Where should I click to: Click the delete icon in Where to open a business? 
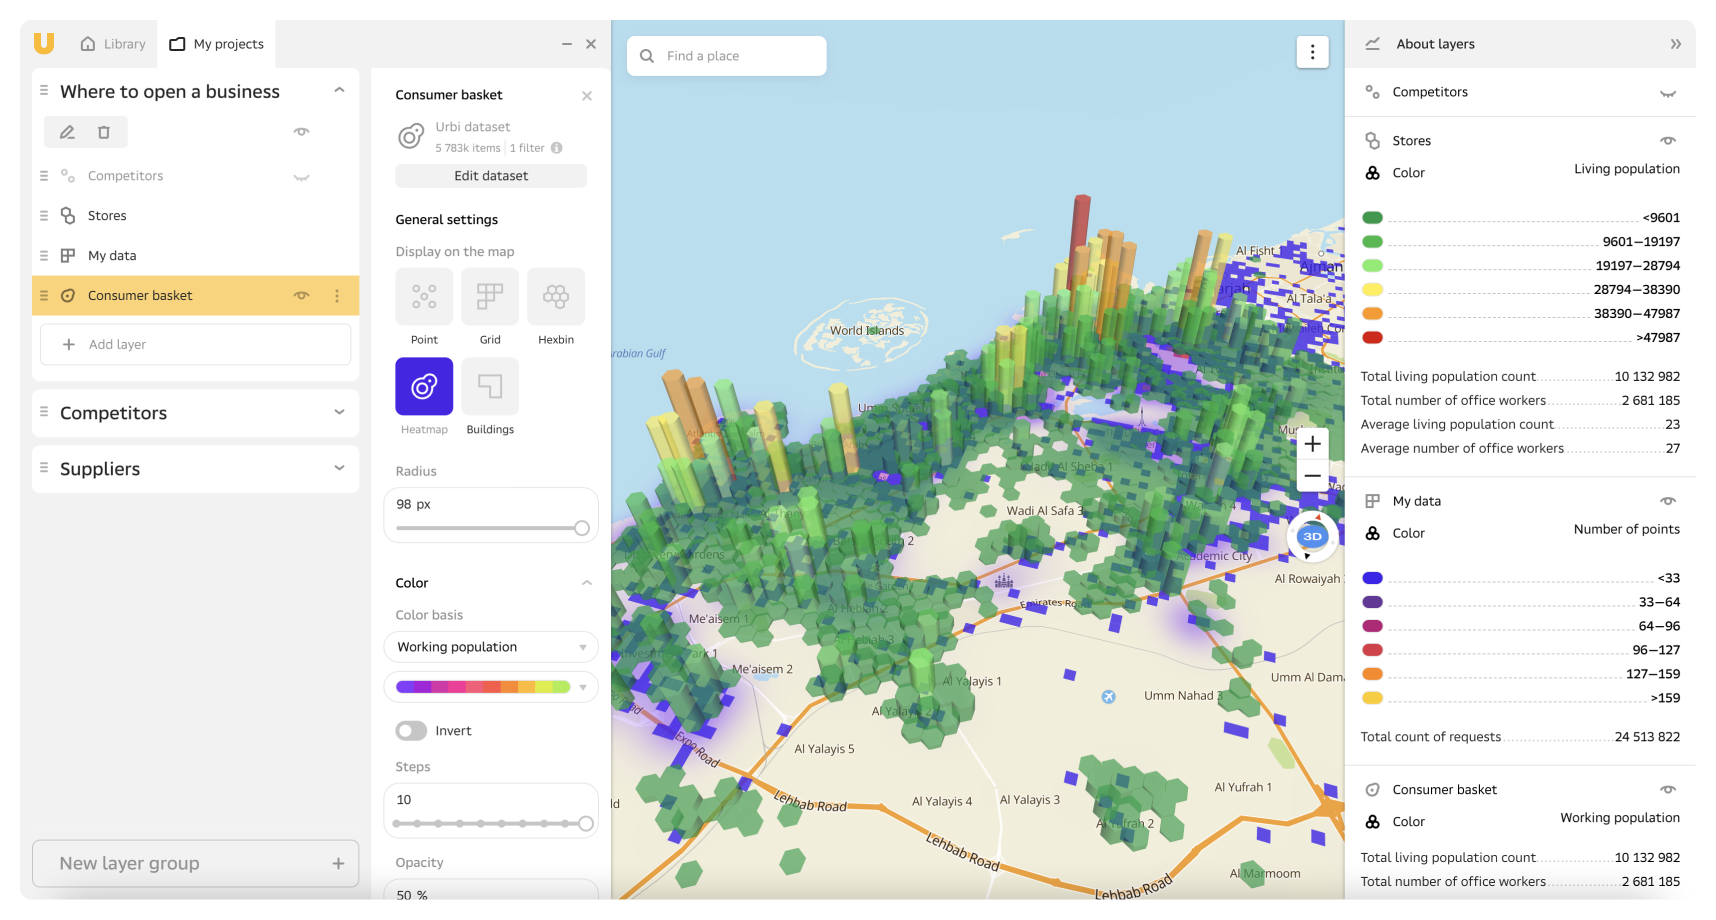(x=104, y=131)
